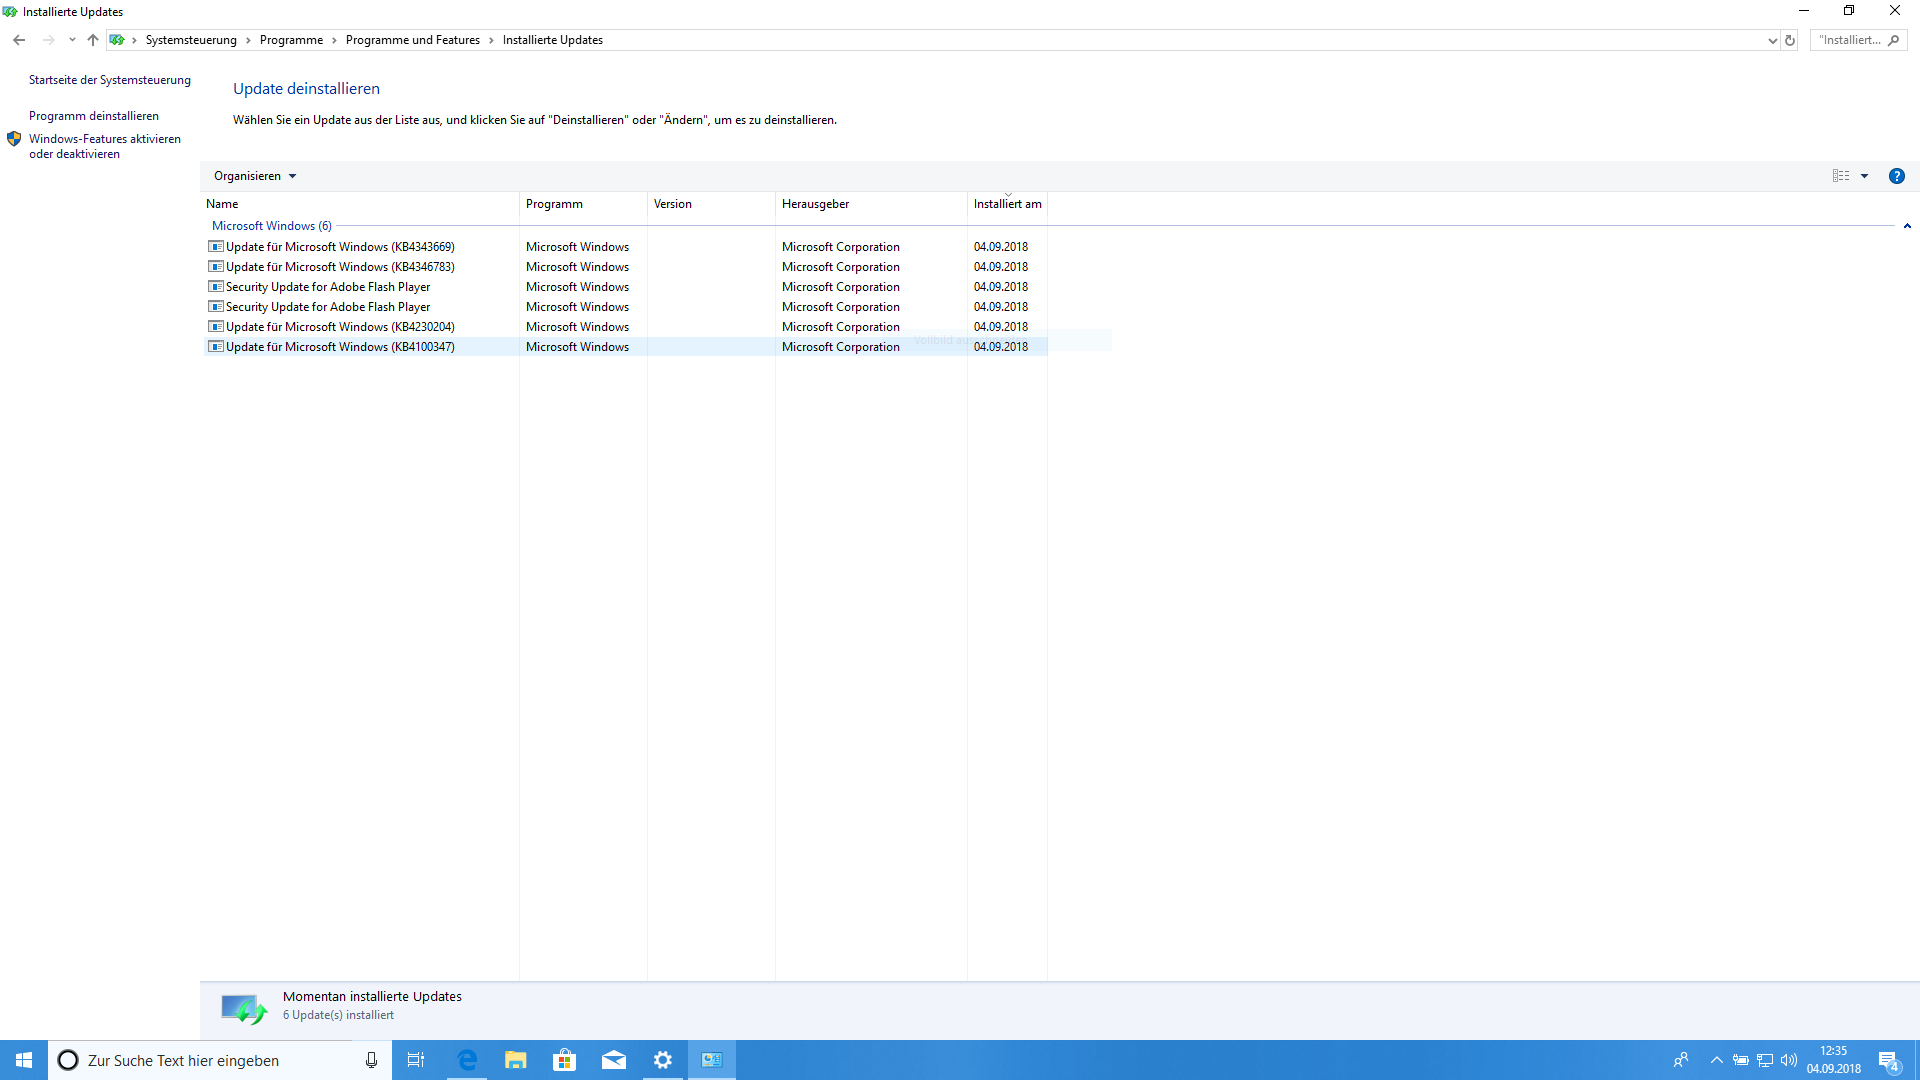Collapse the Microsoft Windows (6) group
1920x1080 pixels.
click(1907, 226)
